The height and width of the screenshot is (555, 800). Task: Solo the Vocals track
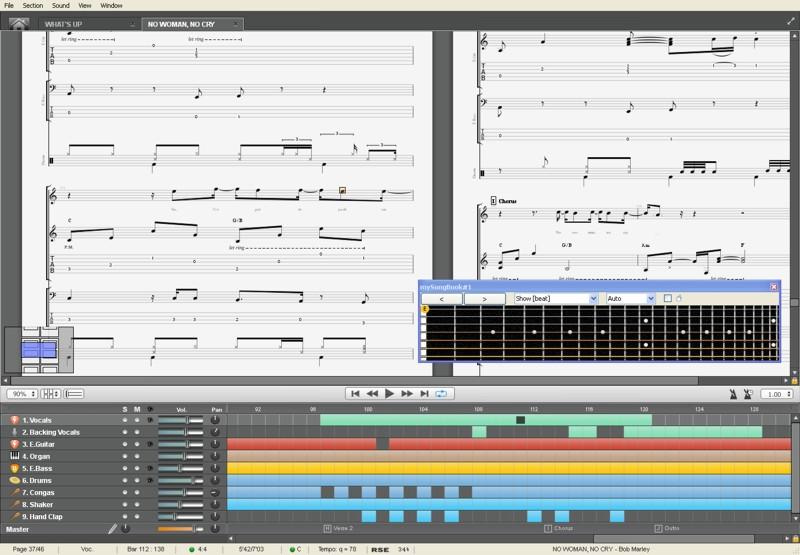click(x=125, y=420)
